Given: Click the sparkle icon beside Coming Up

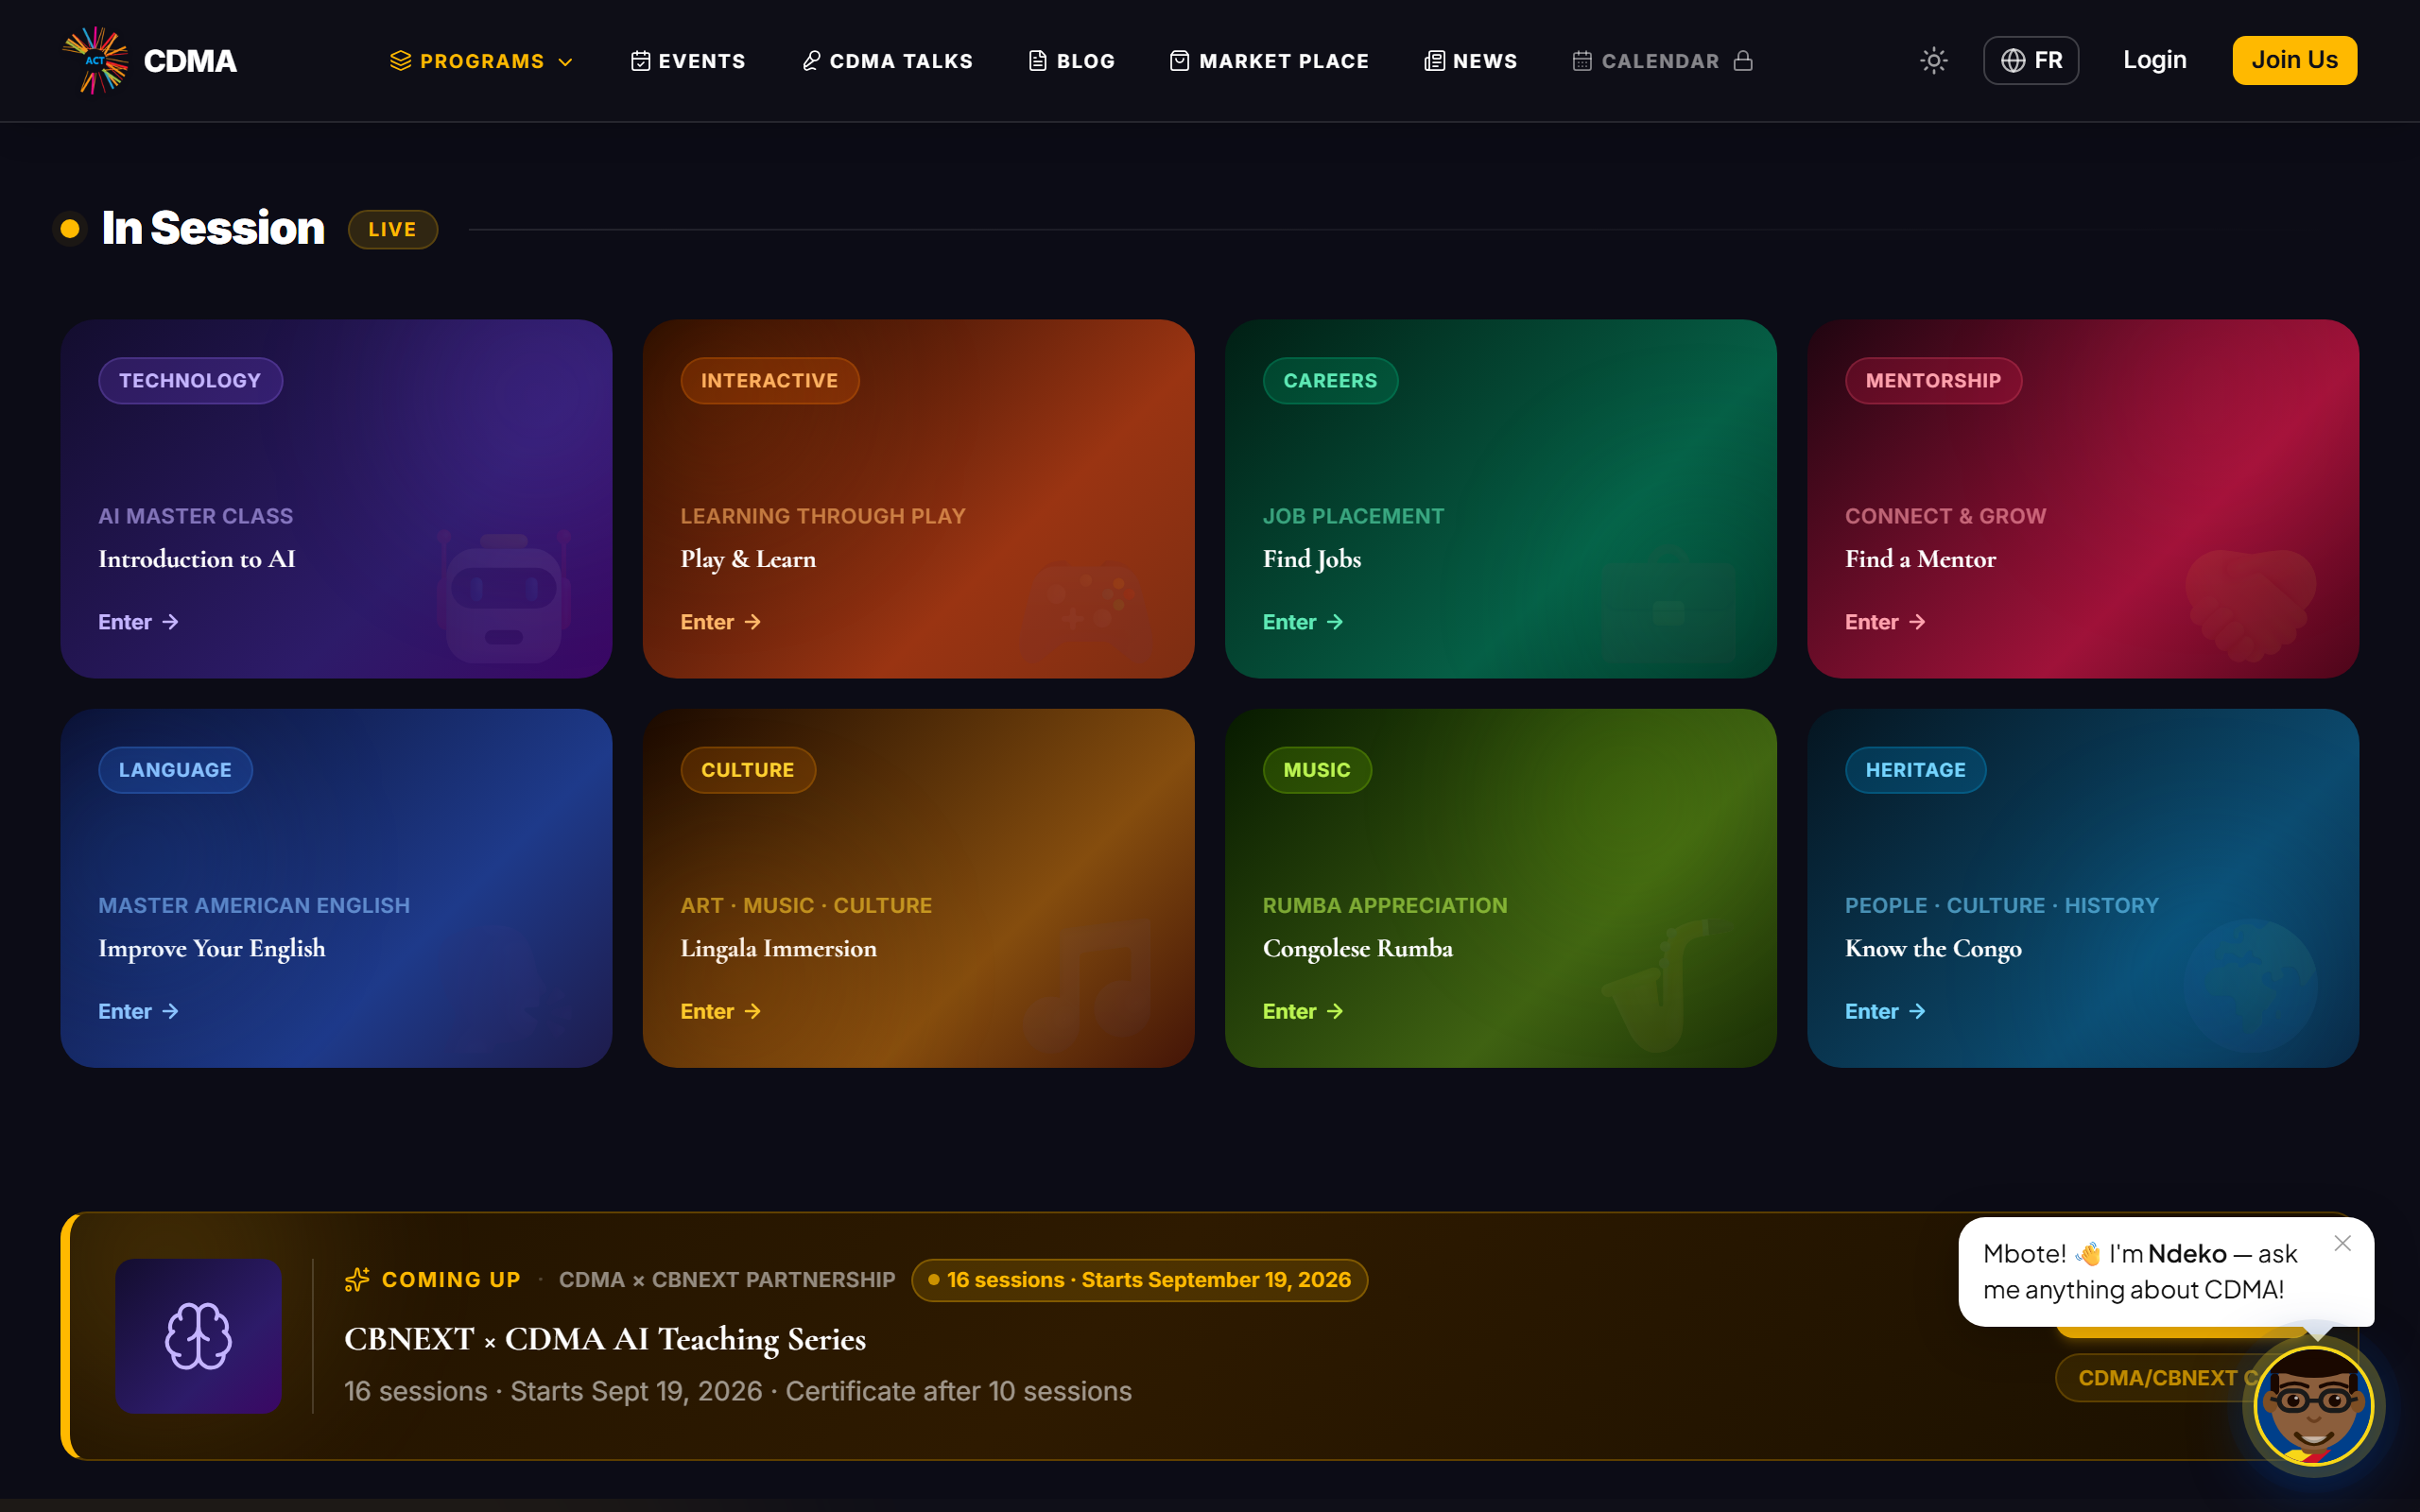Looking at the screenshot, I should [357, 1279].
